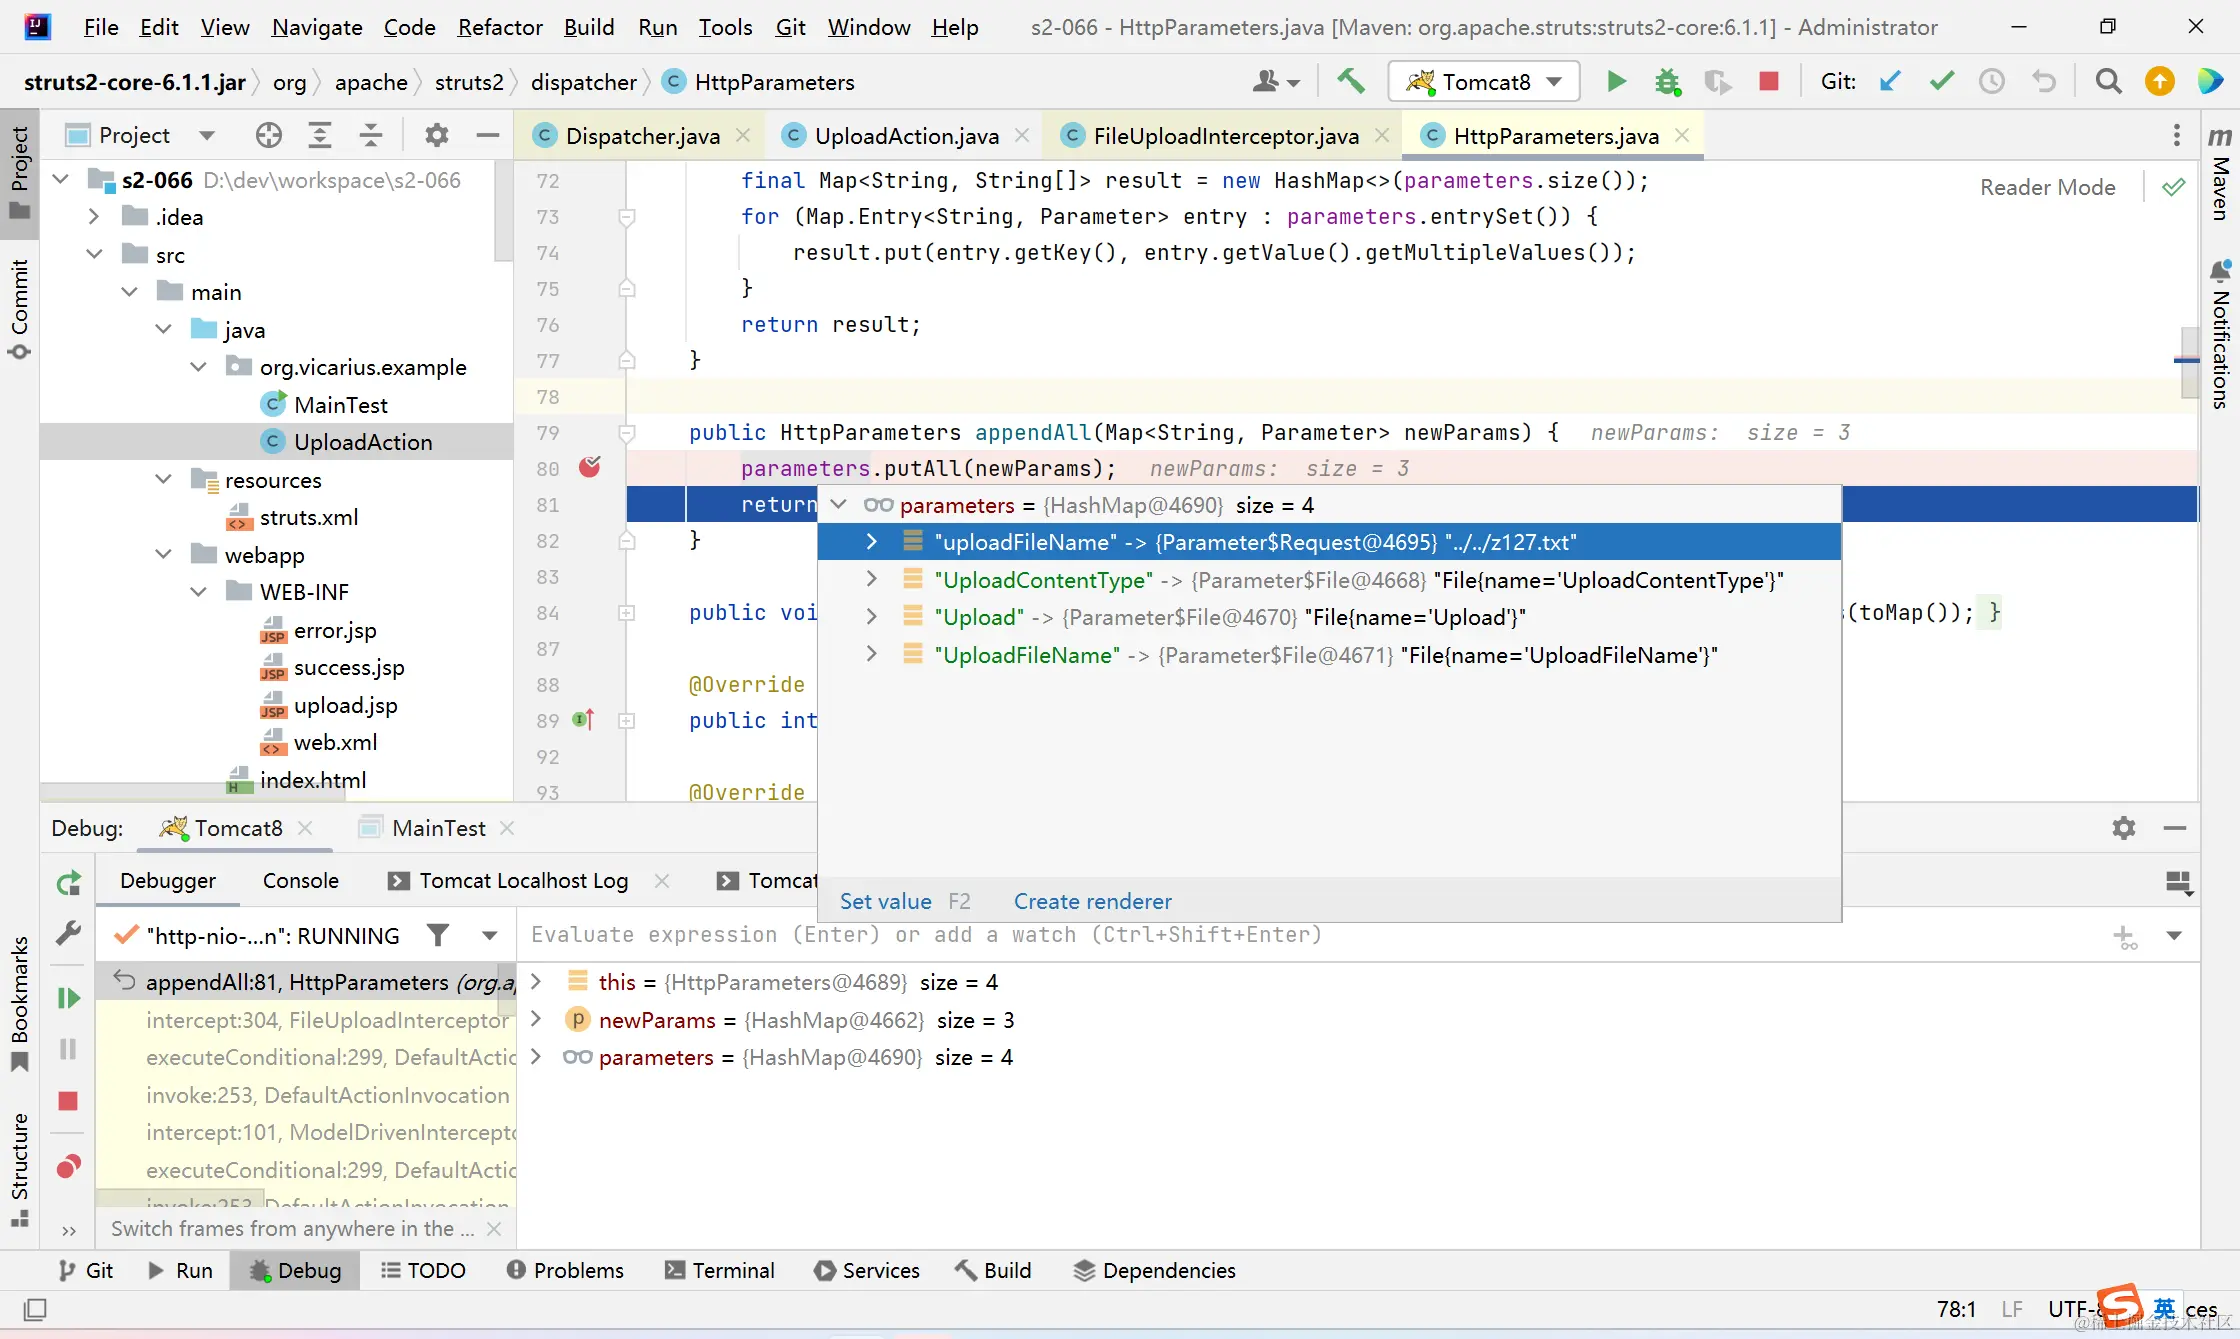The height and width of the screenshot is (1339, 2240).
Task: Click Select Opened File target icon
Action: click(x=268, y=135)
